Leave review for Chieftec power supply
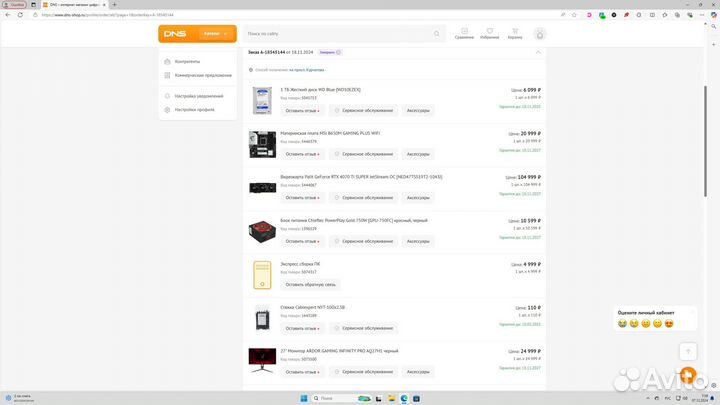This screenshot has width=720, height=405. pyautogui.click(x=302, y=241)
